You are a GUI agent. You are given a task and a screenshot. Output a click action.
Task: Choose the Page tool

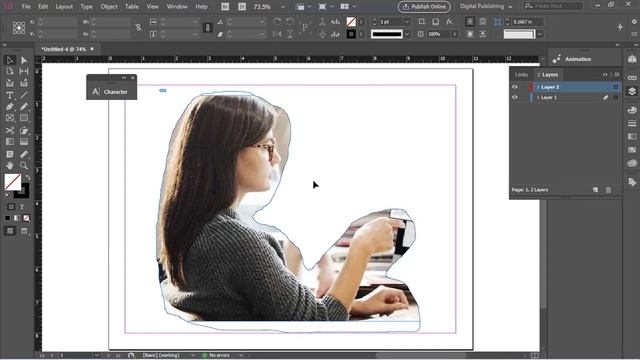point(10,71)
